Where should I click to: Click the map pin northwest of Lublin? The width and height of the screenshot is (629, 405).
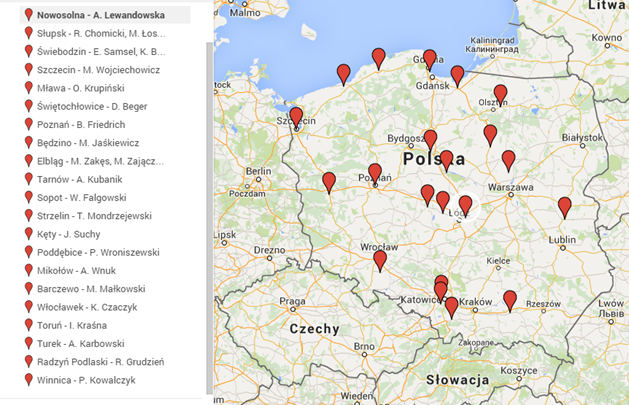[x=565, y=207]
